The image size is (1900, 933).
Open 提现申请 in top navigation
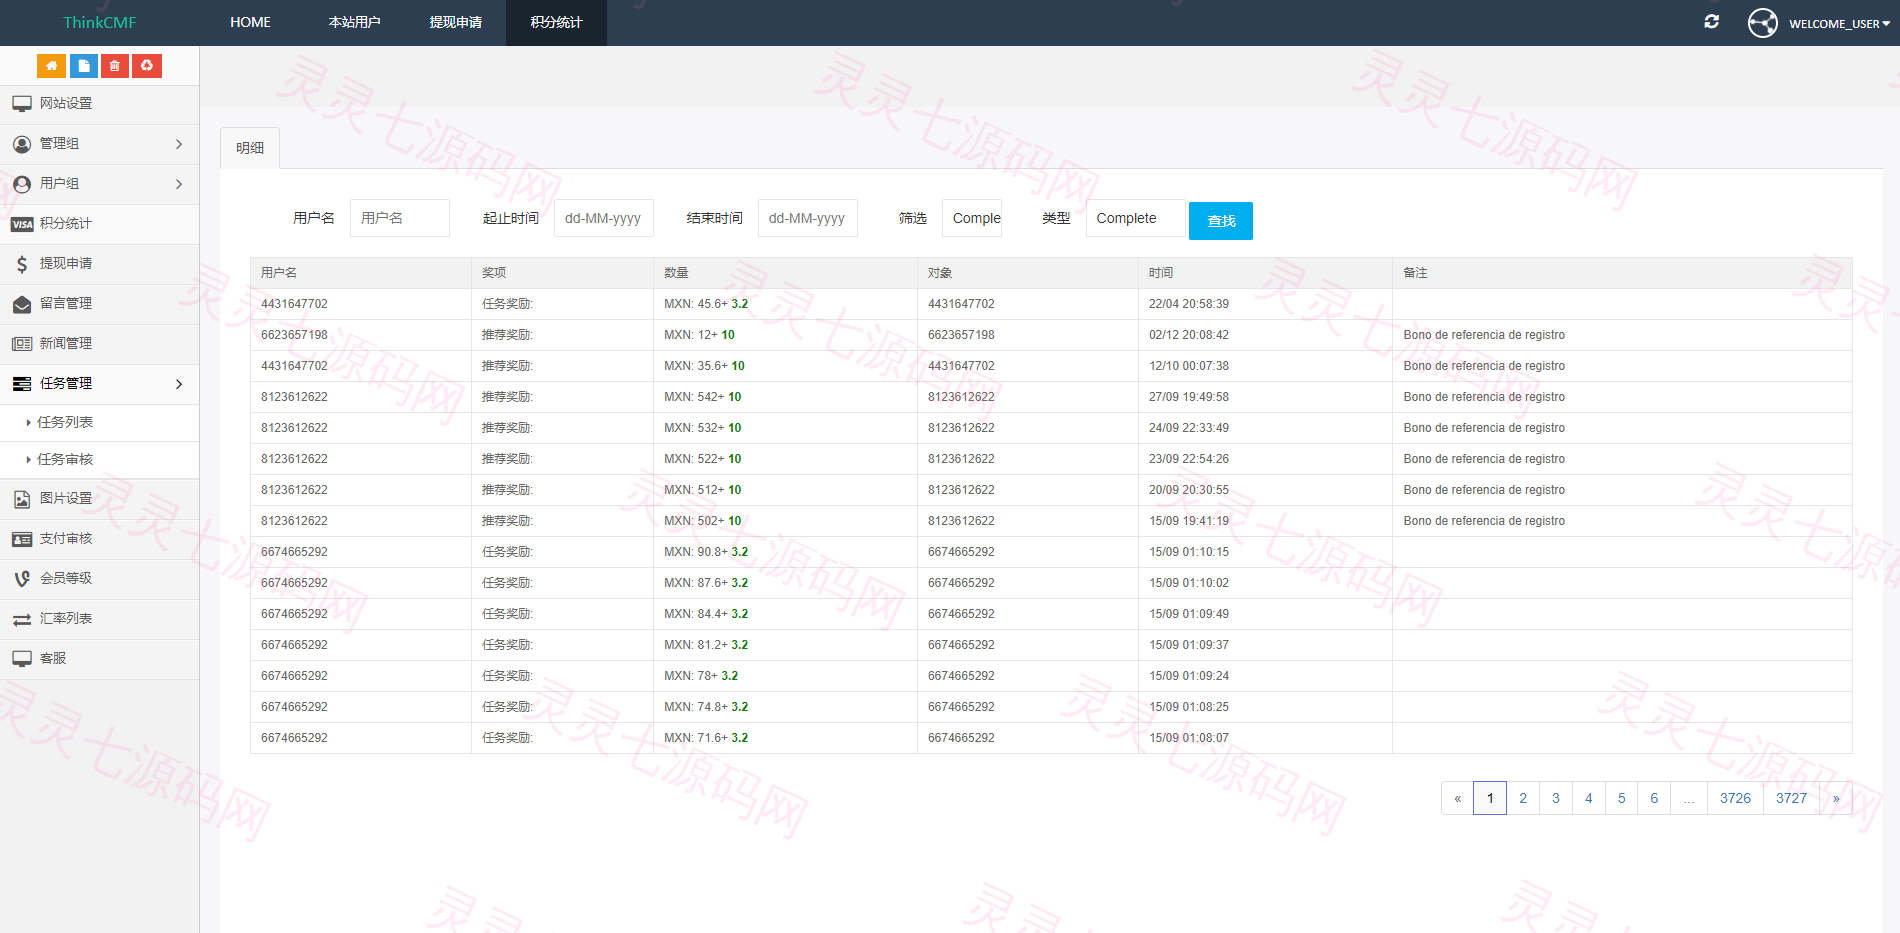click(456, 22)
